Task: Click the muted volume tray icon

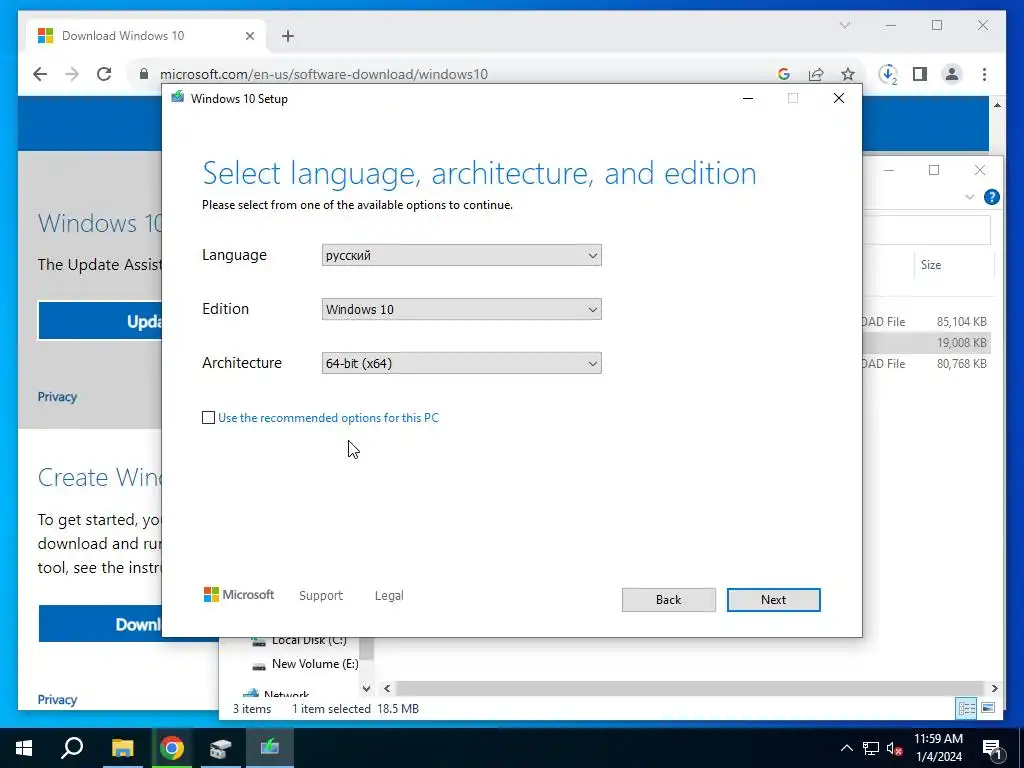Action: 894,748
